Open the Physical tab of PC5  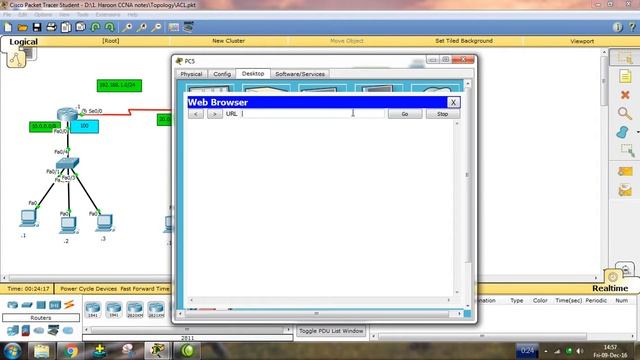[x=191, y=74]
